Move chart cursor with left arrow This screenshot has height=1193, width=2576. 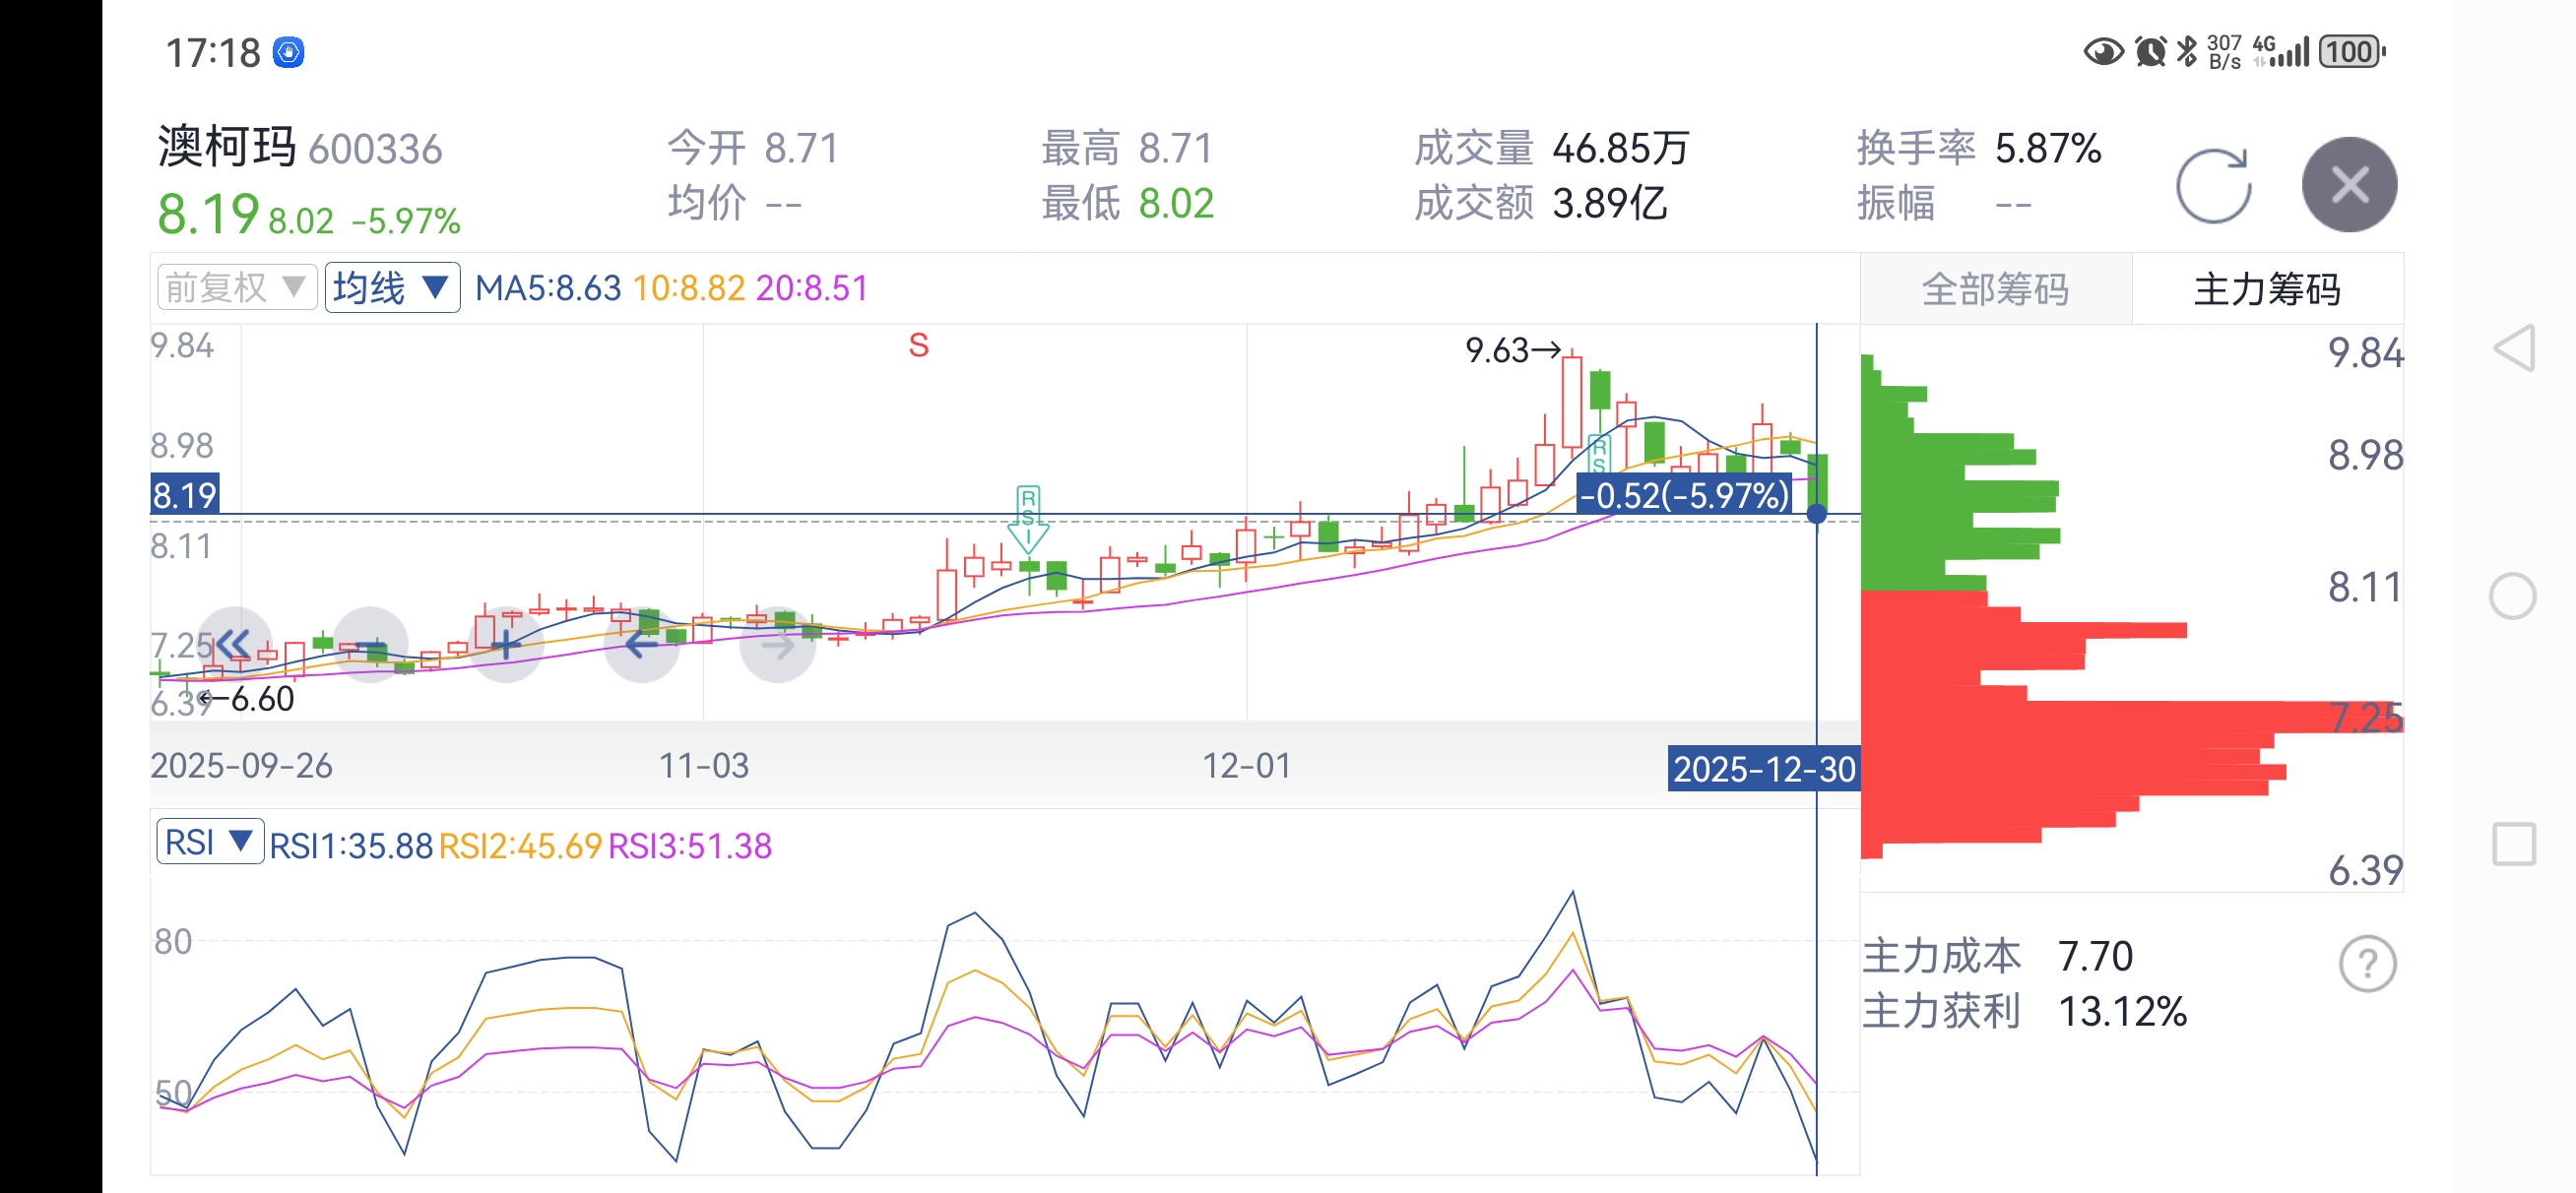tap(642, 644)
